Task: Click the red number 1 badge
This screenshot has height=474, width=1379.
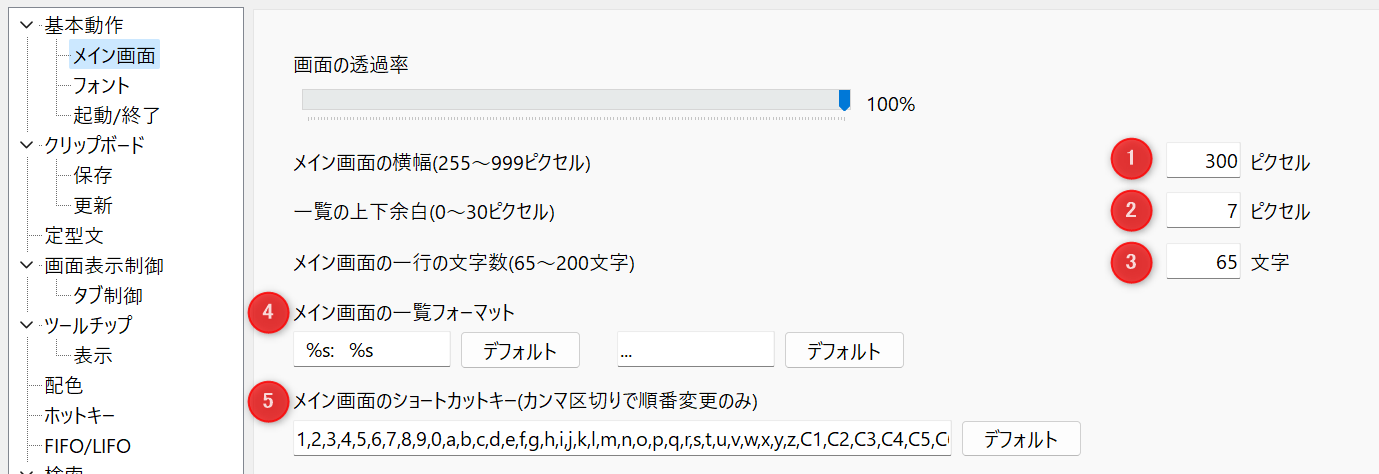Action: click(1131, 159)
